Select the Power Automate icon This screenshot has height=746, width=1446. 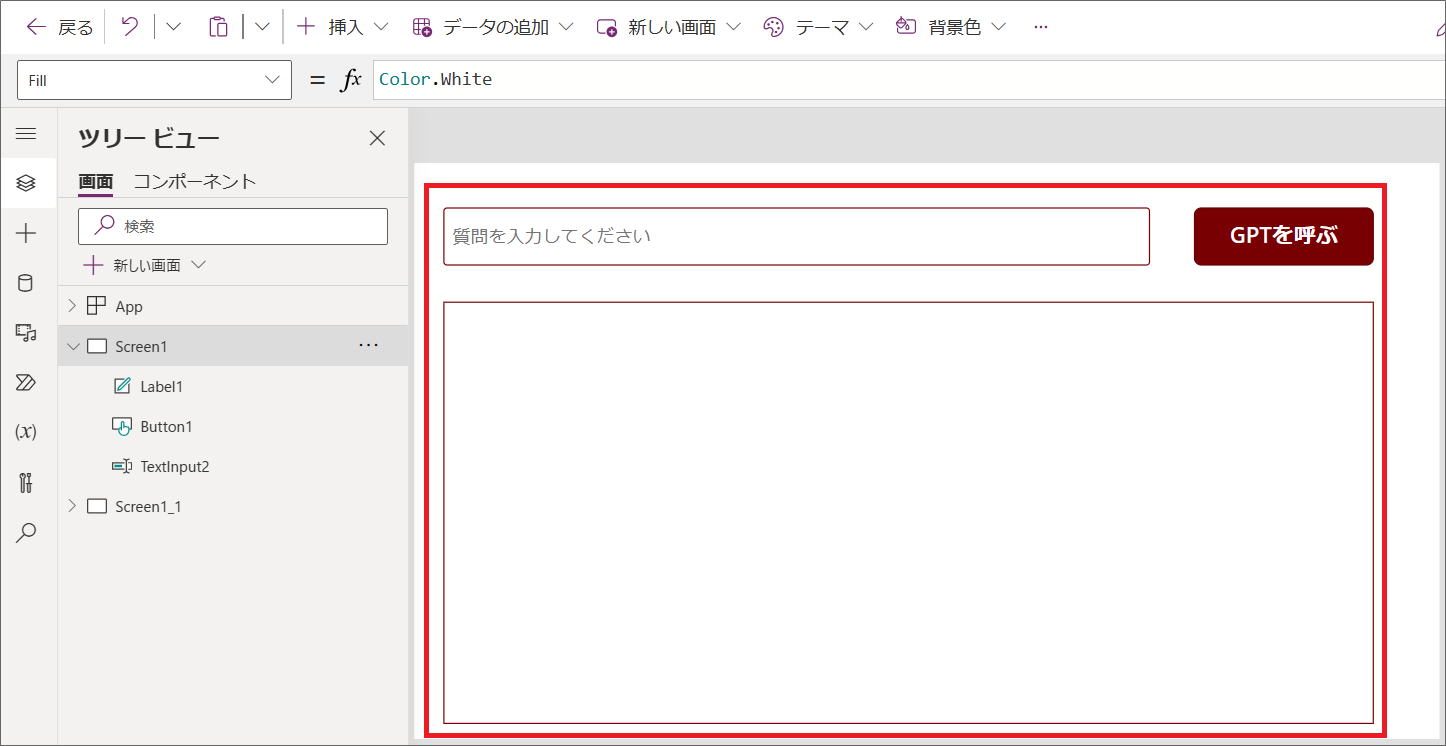click(x=28, y=382)
